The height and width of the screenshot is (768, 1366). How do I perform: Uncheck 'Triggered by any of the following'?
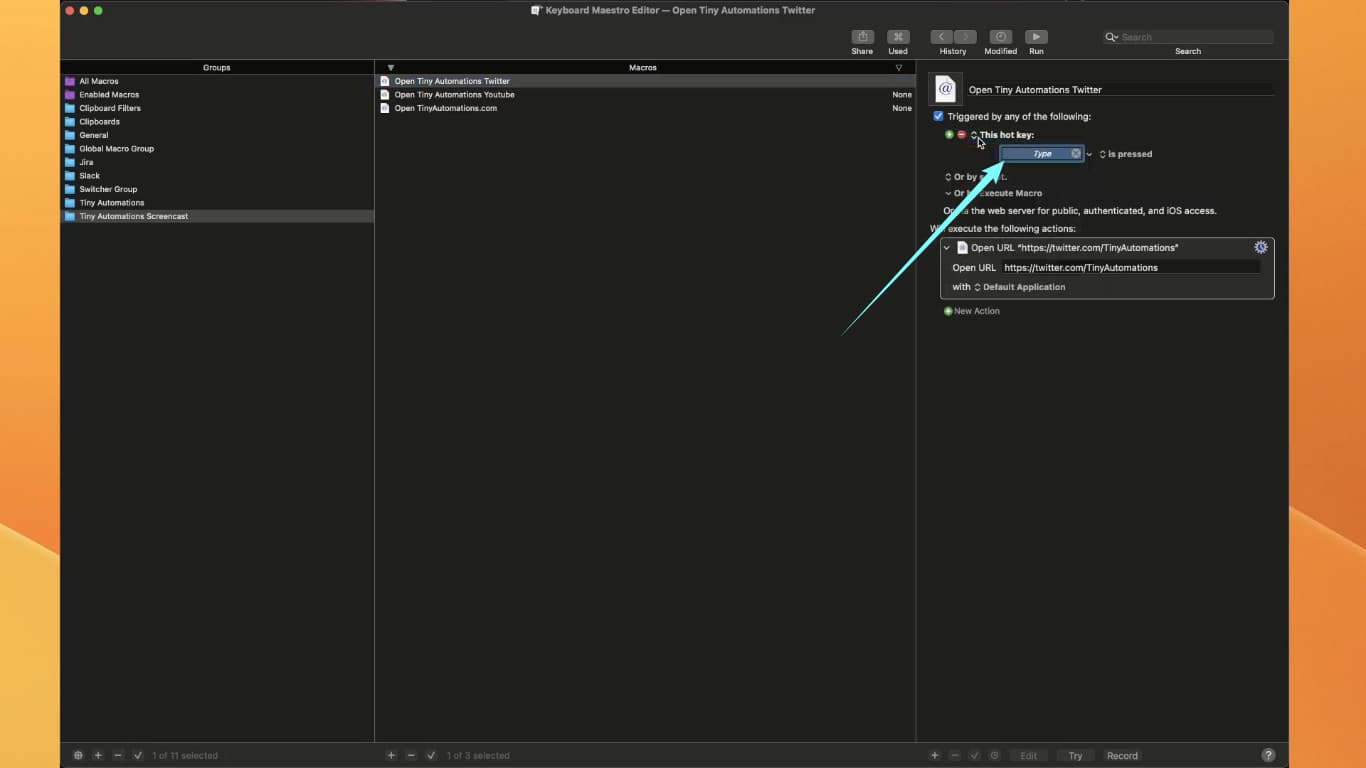coord(938,116)
